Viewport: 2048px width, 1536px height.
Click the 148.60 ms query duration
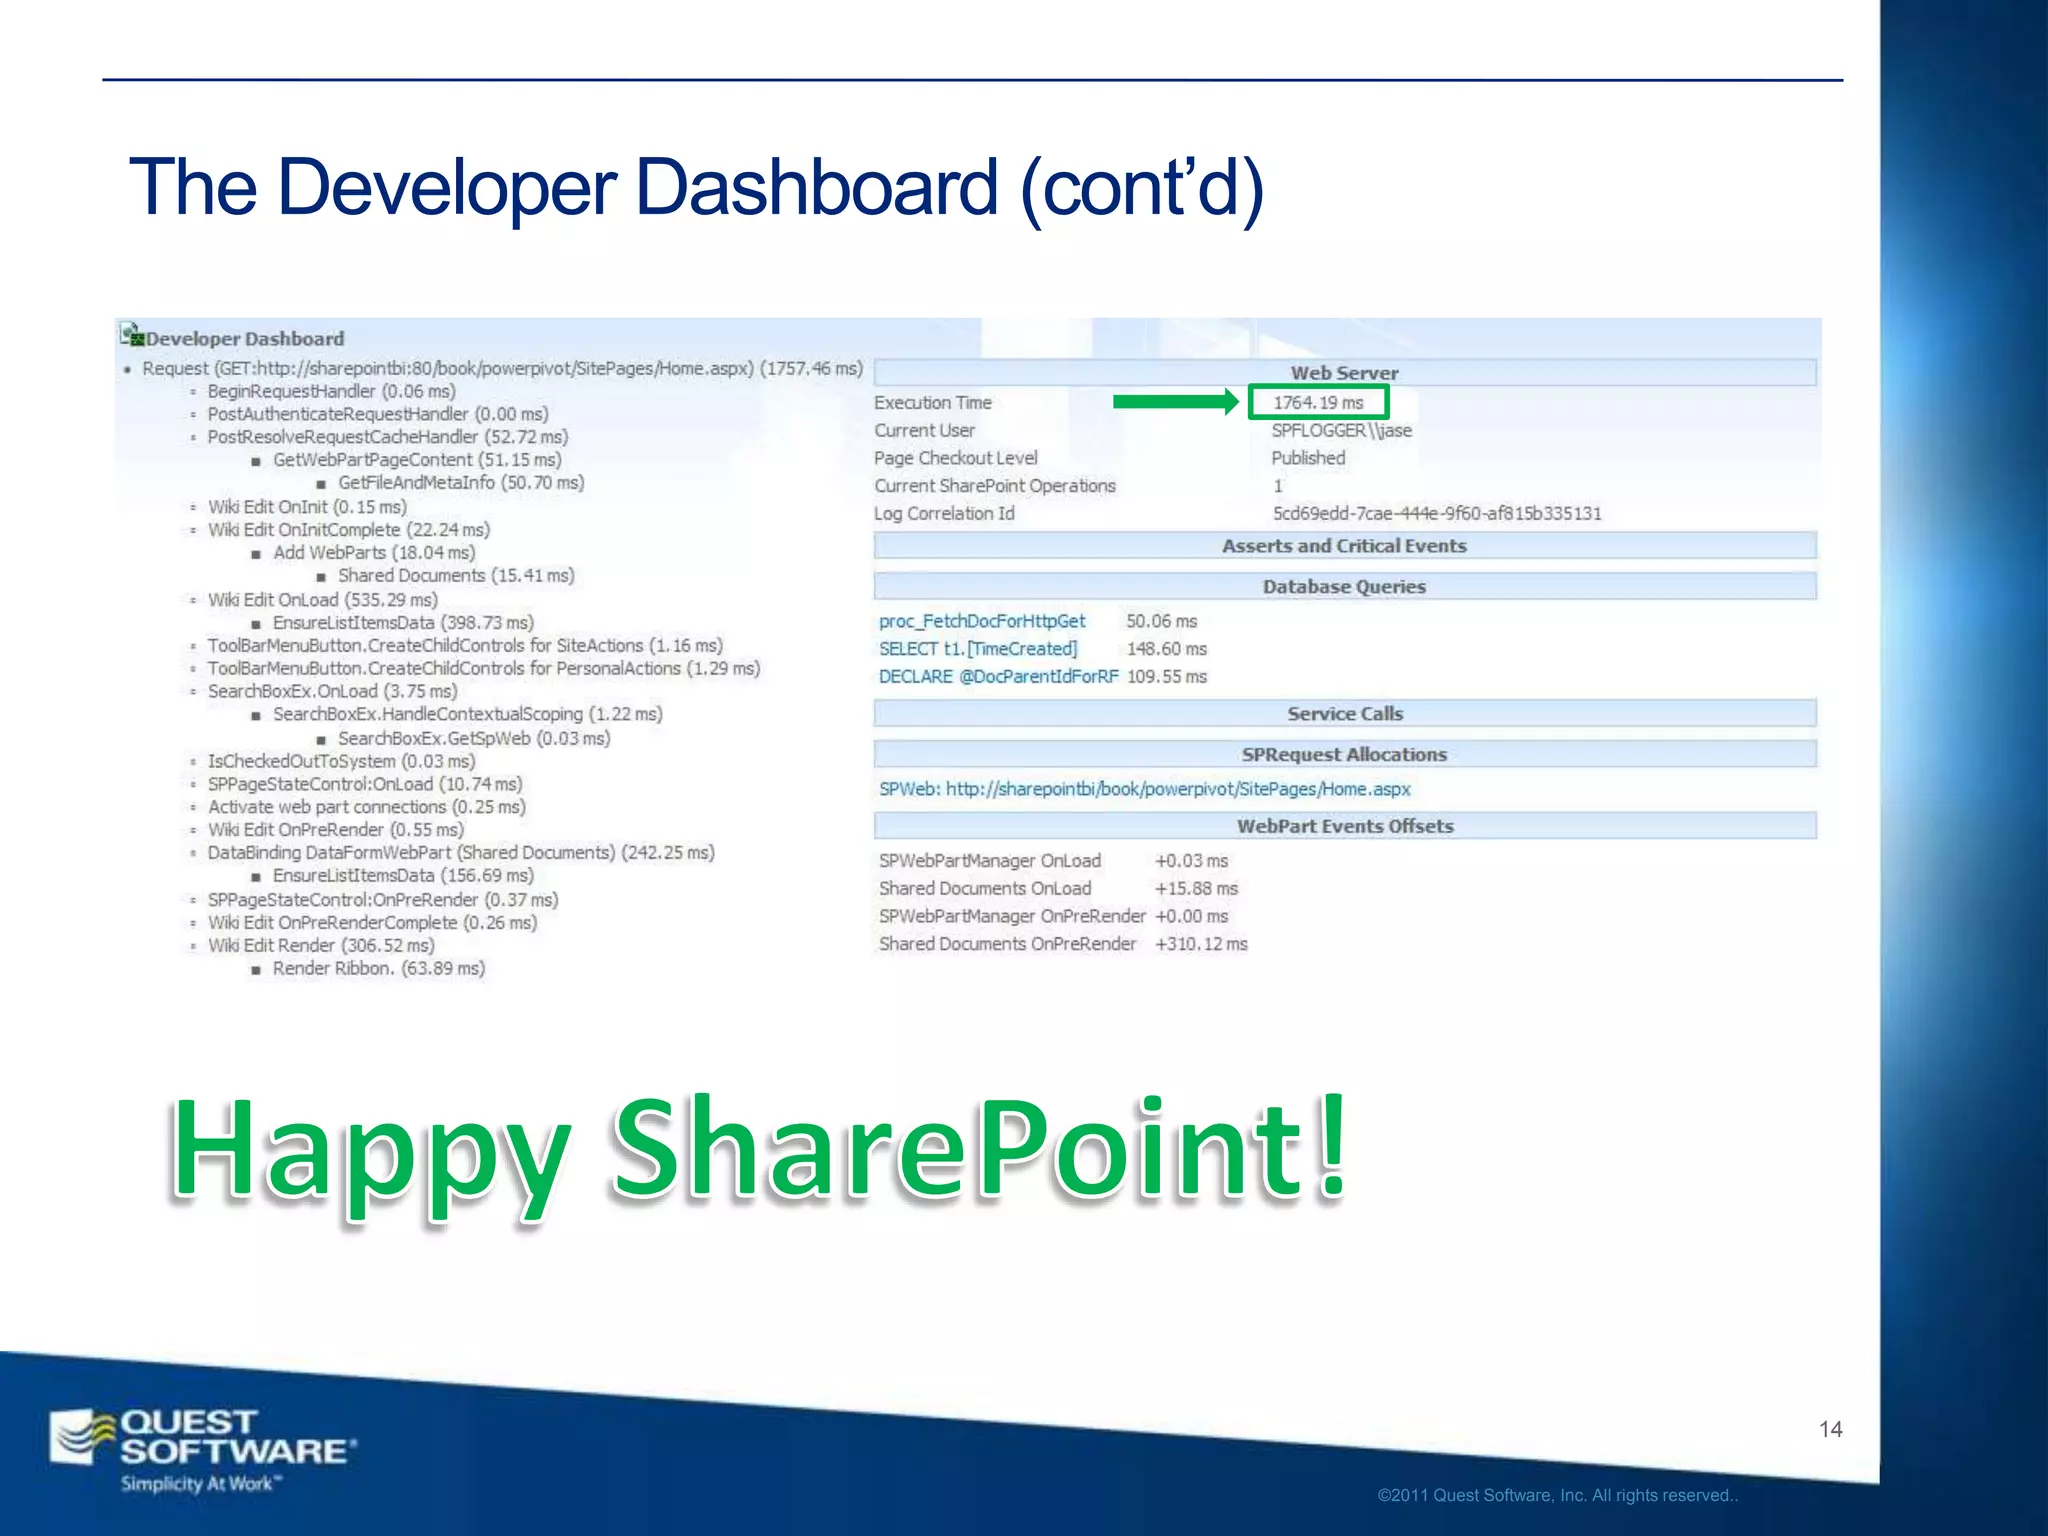(1167, 649)
